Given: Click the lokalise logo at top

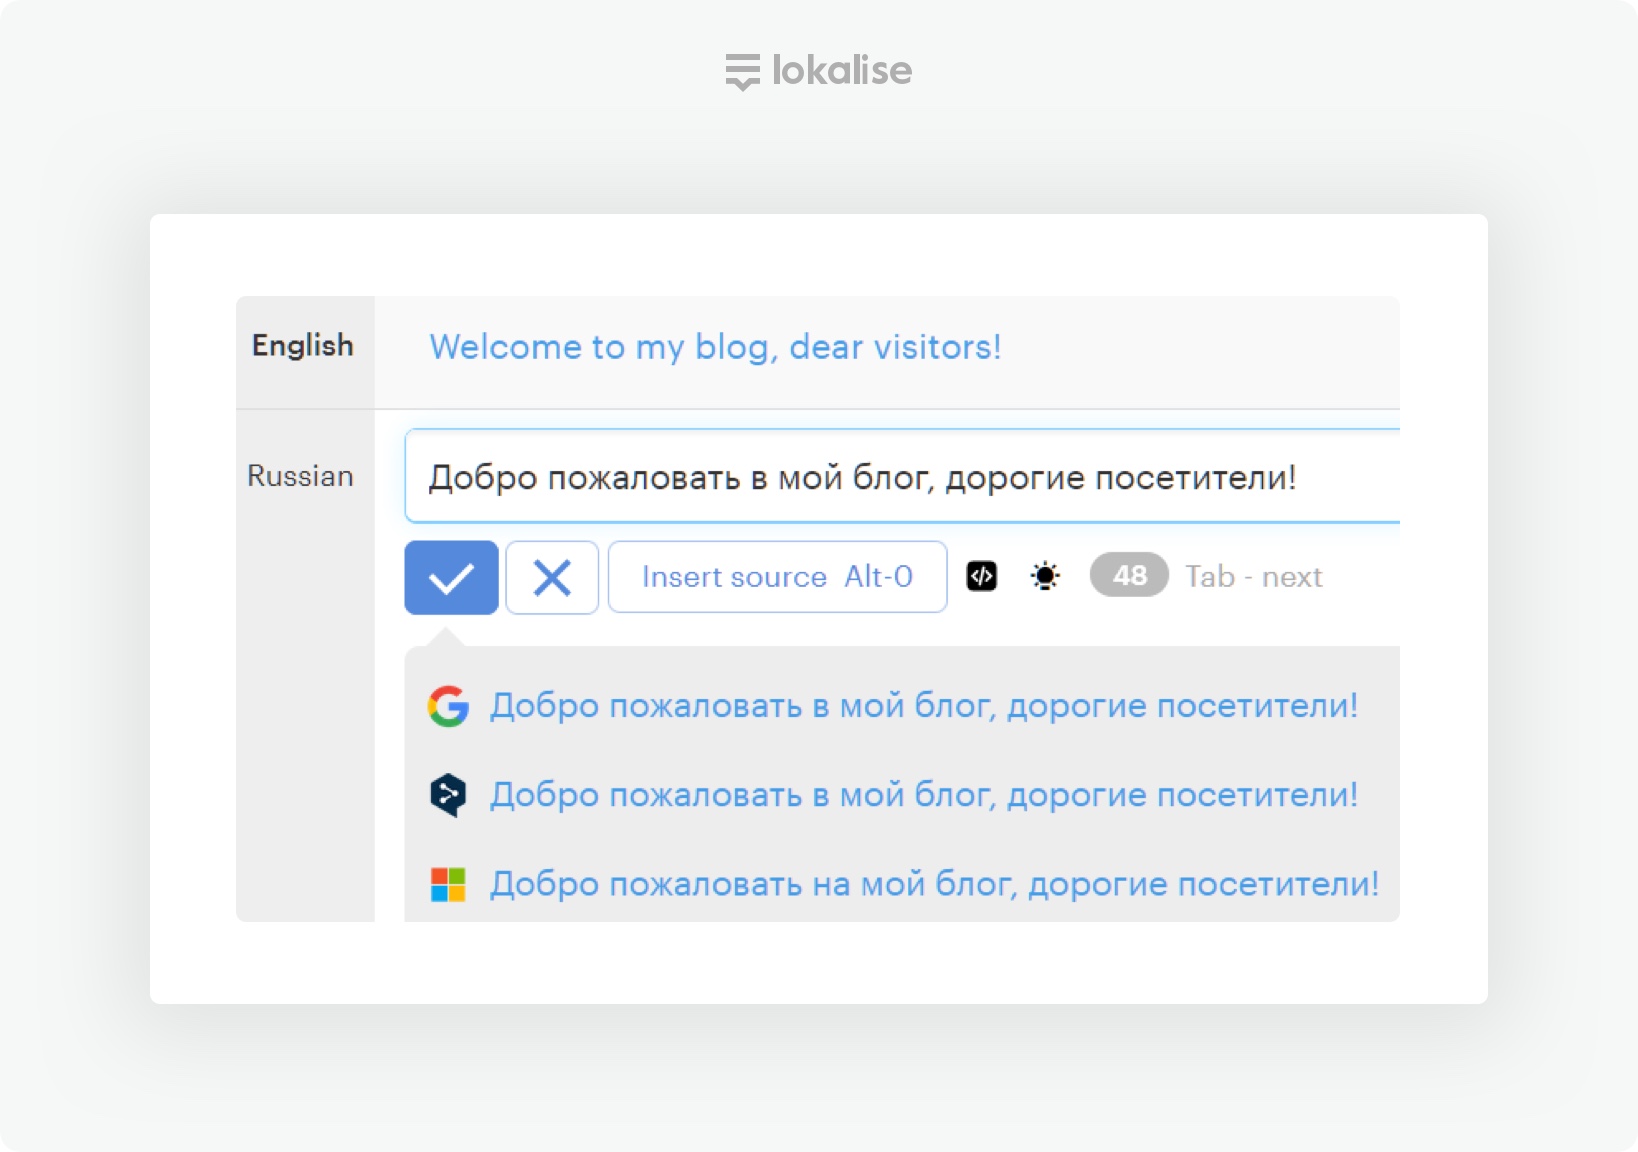Looking at the screenshot, I should tap(819, 71).
